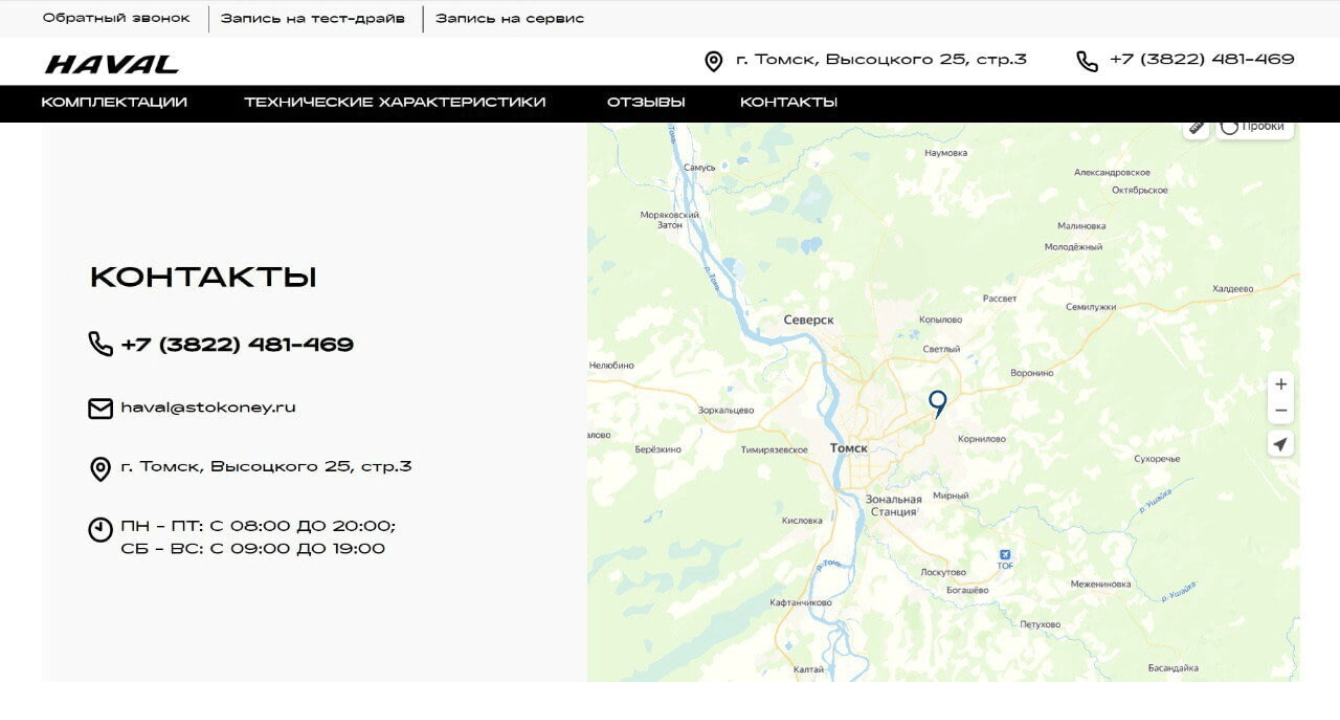Click the header phone number +7 (3822) 481-469
1340x720 pixels.
point(1202,60)
